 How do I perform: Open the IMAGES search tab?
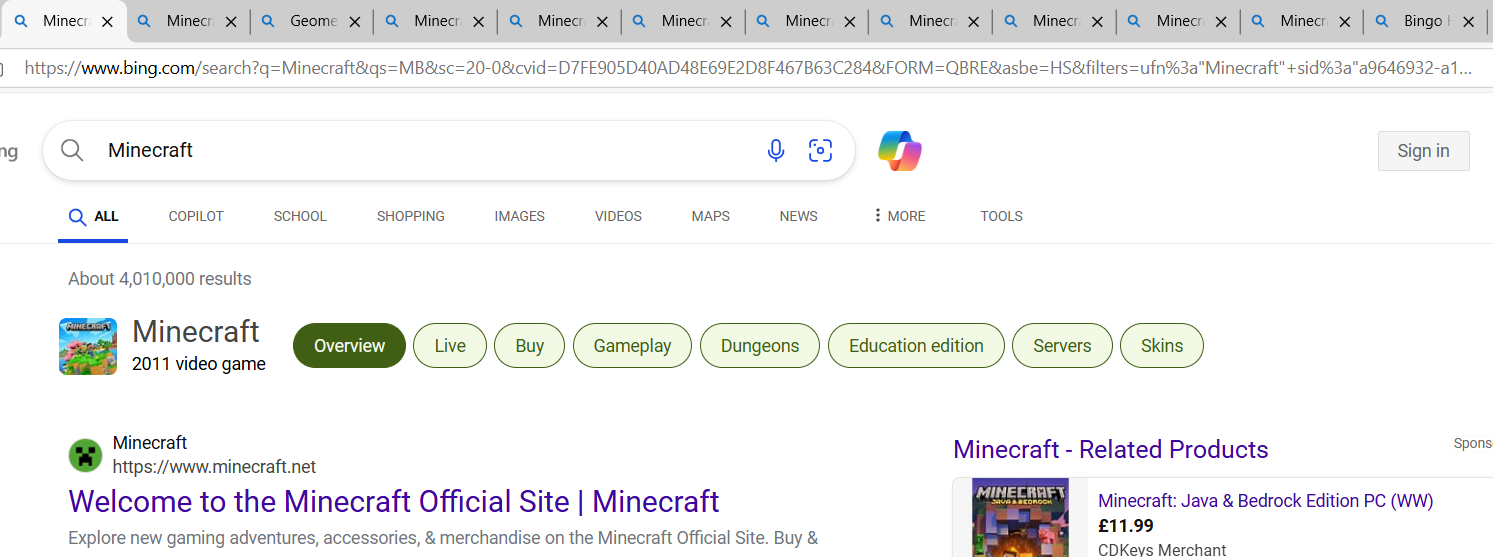pos(520,216)
